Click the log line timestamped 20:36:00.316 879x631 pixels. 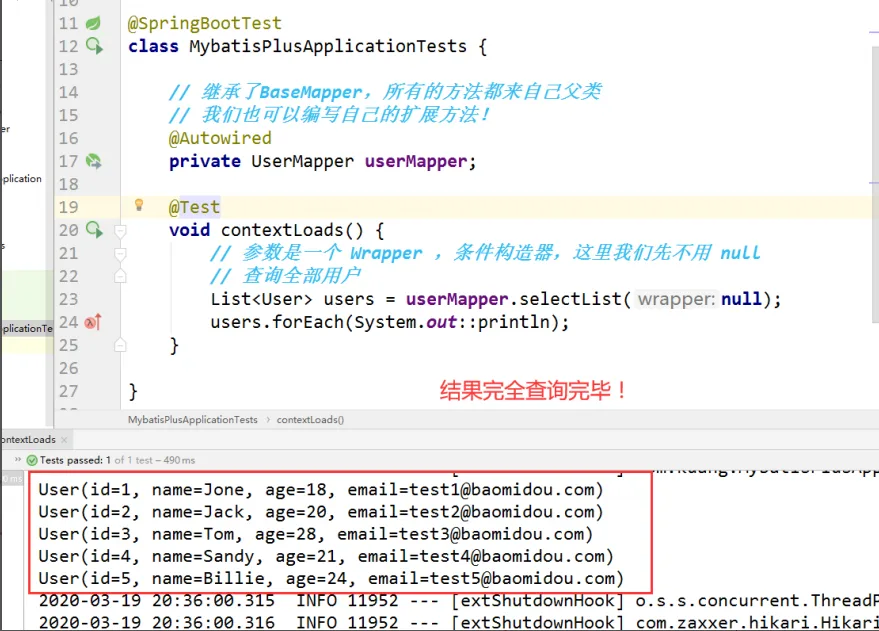459,622
